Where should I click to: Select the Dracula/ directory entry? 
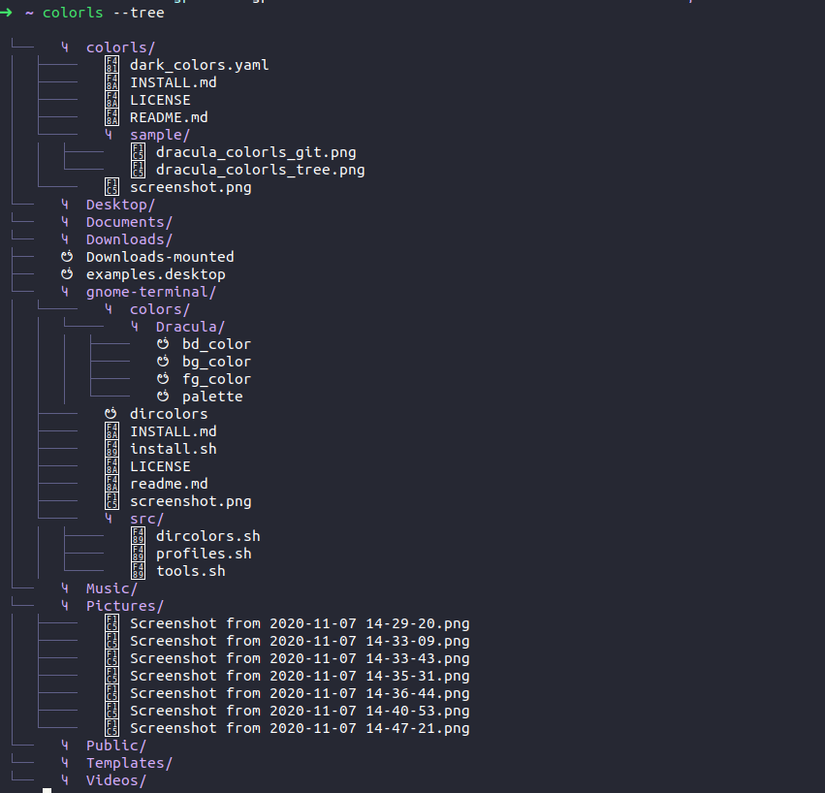190,327
